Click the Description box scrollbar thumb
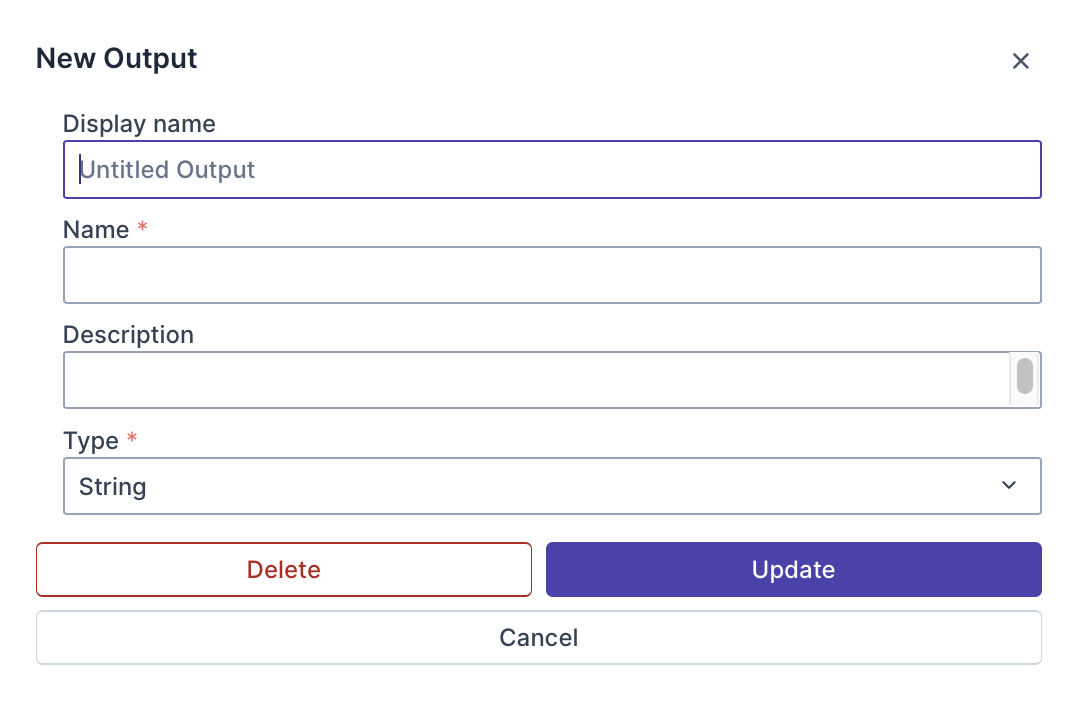 [1025, 376]
